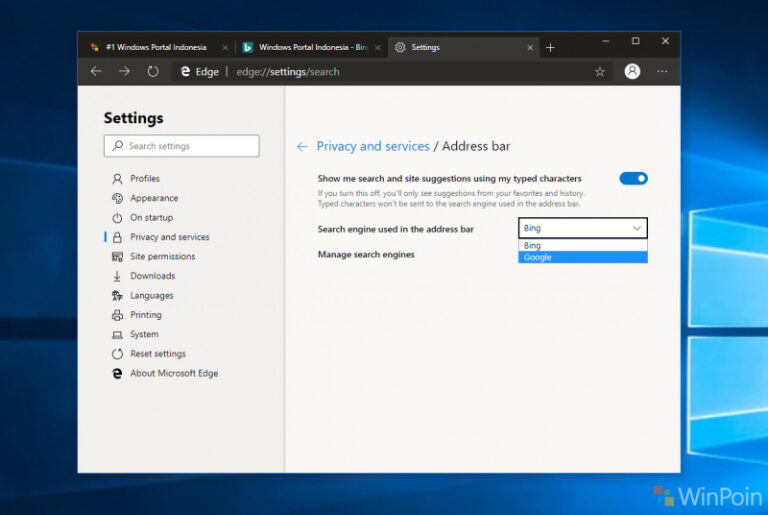Select Google from the search engine list
The width and height of the screenshot is (768, 515).
click(583, 257)
